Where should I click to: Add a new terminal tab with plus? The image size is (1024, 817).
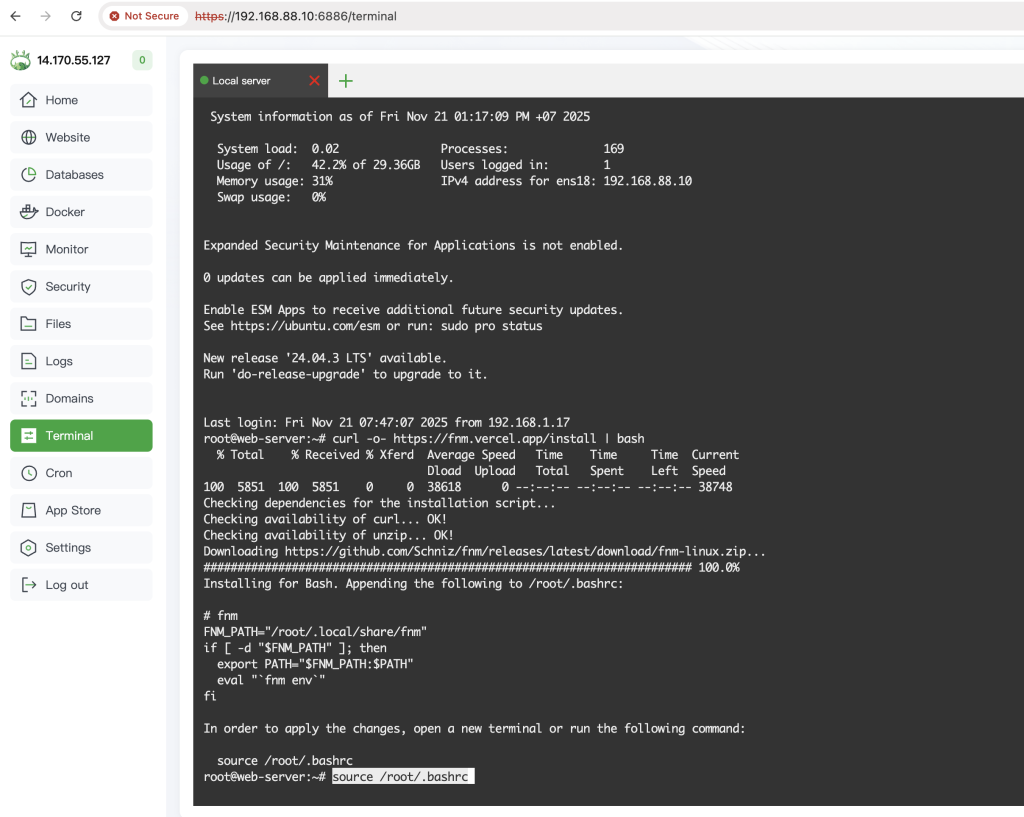[345, 81]
